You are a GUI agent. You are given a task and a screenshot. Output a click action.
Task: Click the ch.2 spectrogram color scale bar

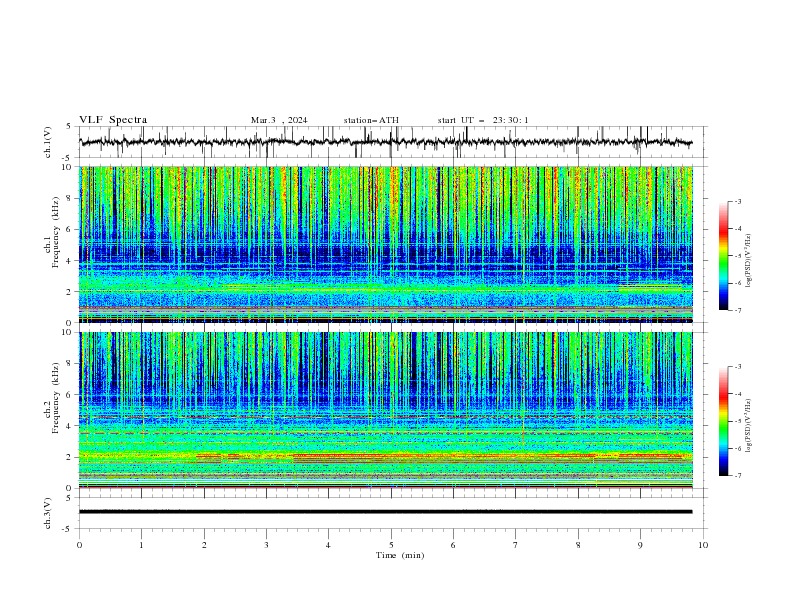(723, 421)
